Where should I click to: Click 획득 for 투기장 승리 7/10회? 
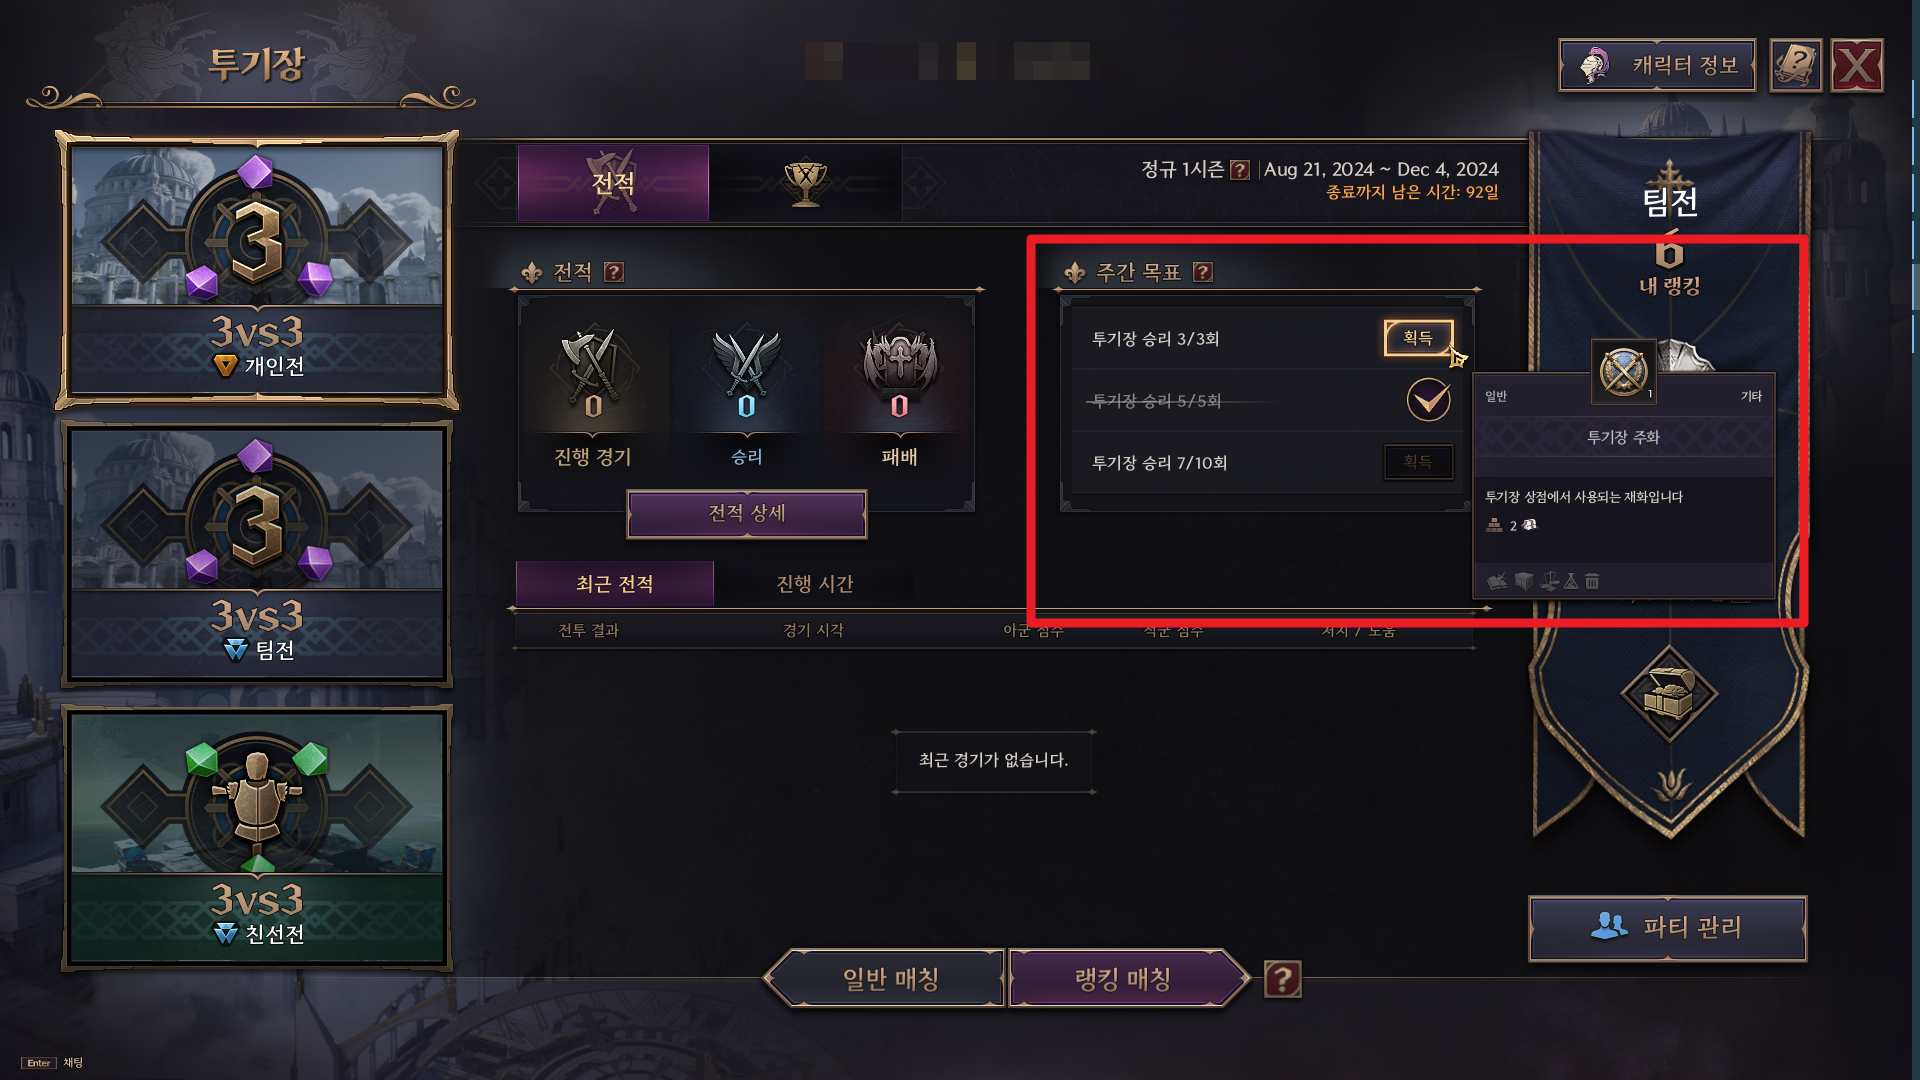[x=1418, y=462]
